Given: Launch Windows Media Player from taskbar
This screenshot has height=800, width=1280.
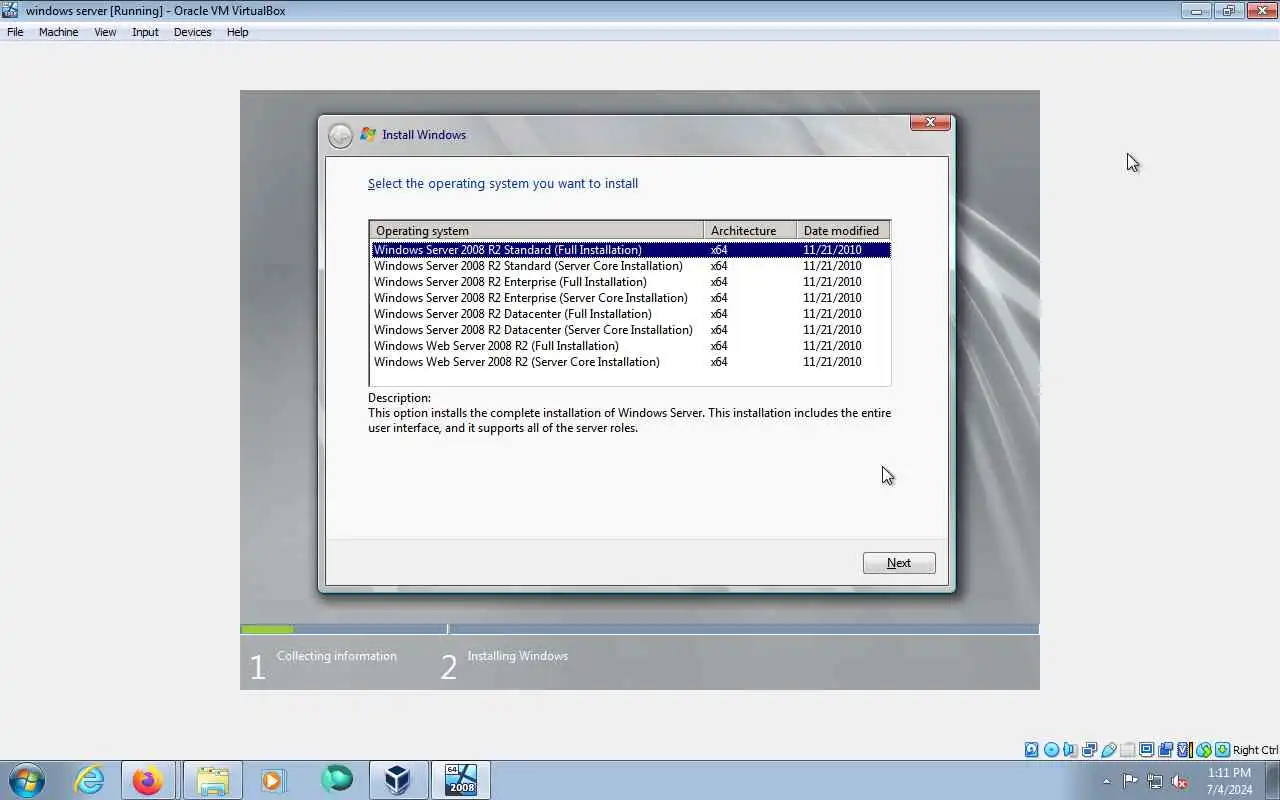Looking at the screenshot, I should coord(272,779).
